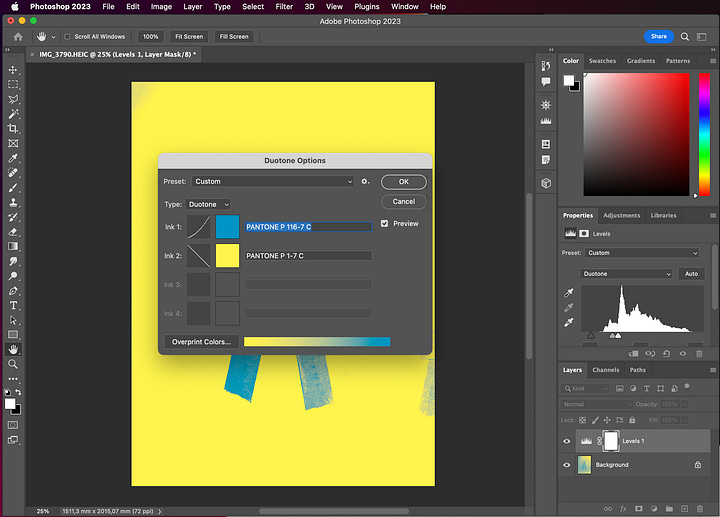Select the Dodge tool
The width and height of the screenshot is (720, 517).
(x=13, y=276)
